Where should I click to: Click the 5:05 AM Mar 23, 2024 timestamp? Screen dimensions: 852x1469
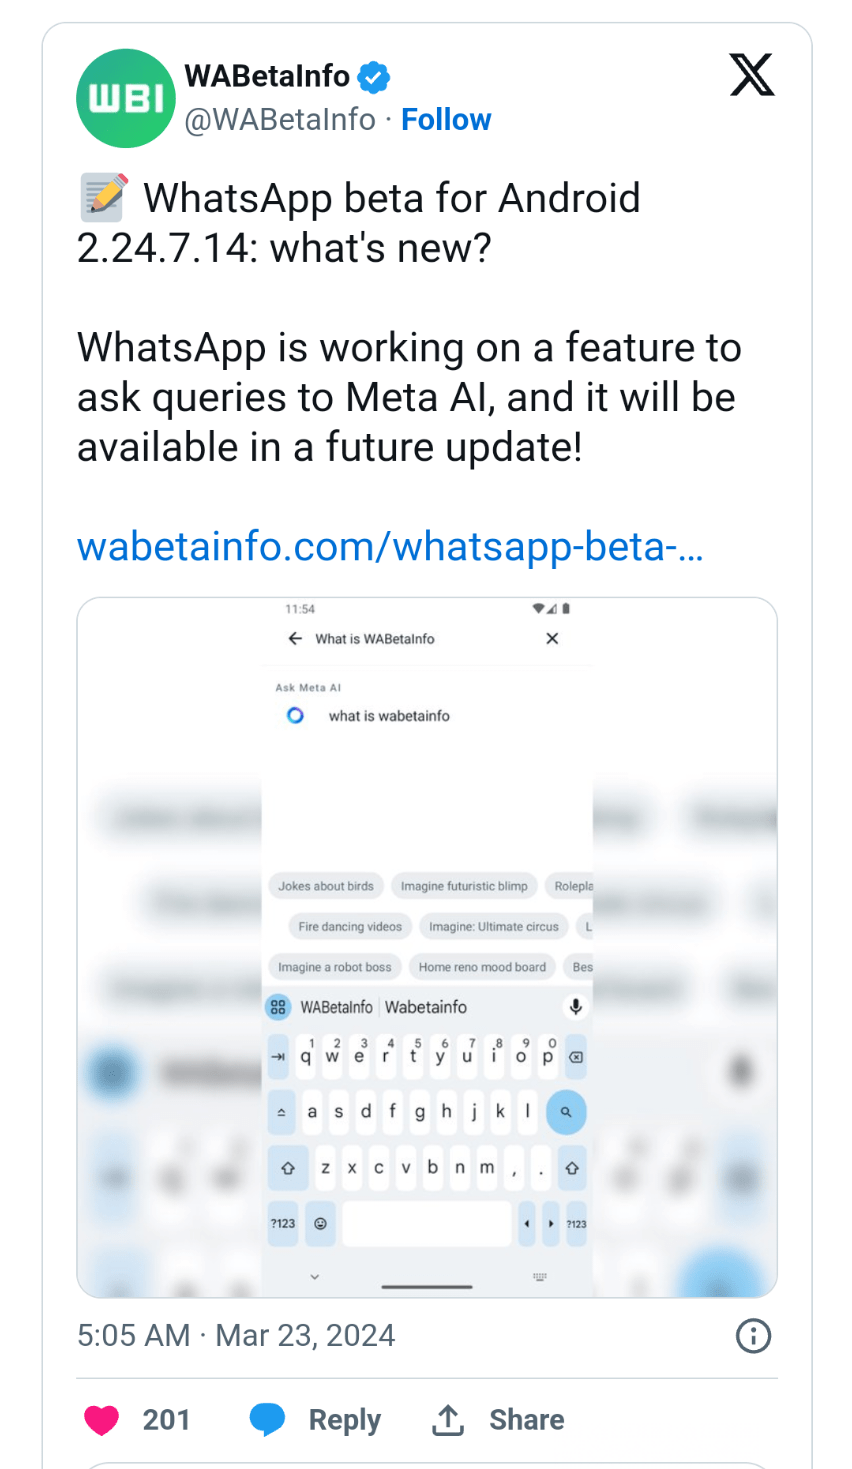tap(236, 1335)
